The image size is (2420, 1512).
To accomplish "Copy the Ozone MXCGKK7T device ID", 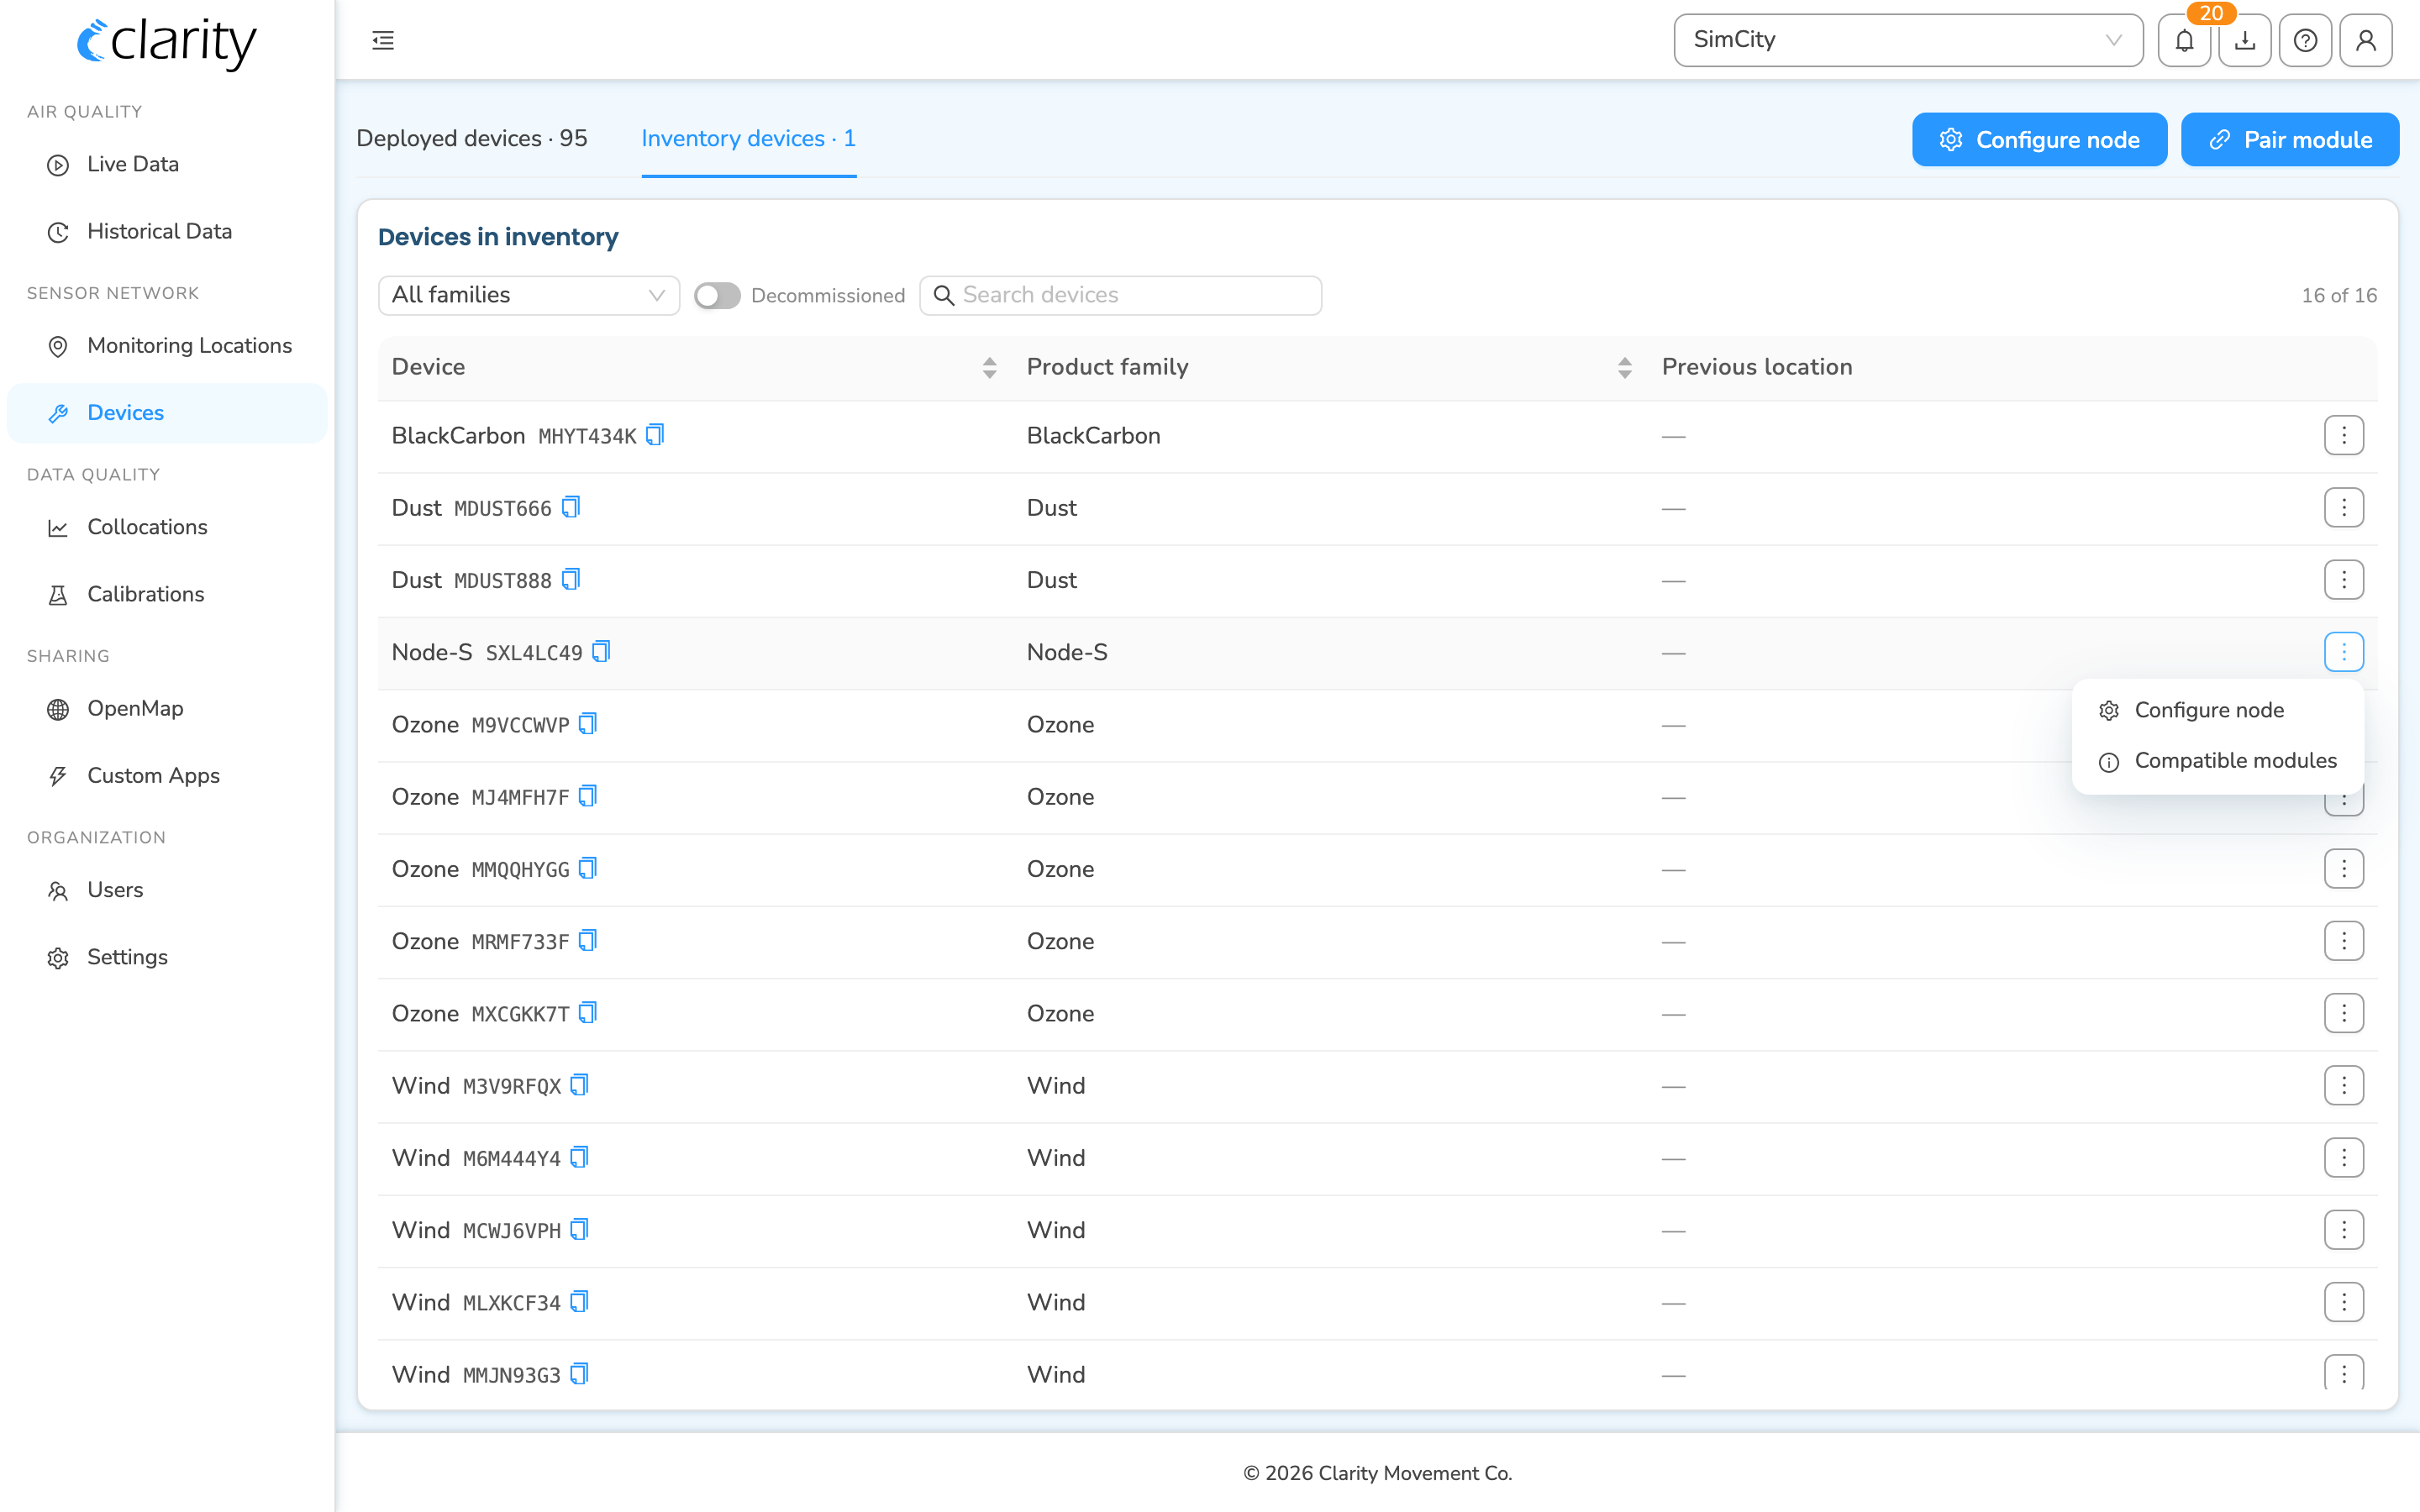I will click(588, 1012).
